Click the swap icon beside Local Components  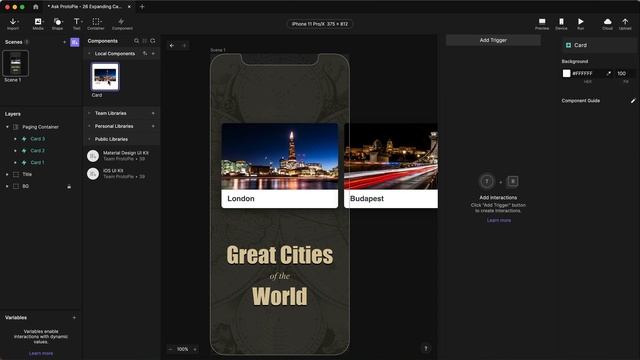(145, 53)
